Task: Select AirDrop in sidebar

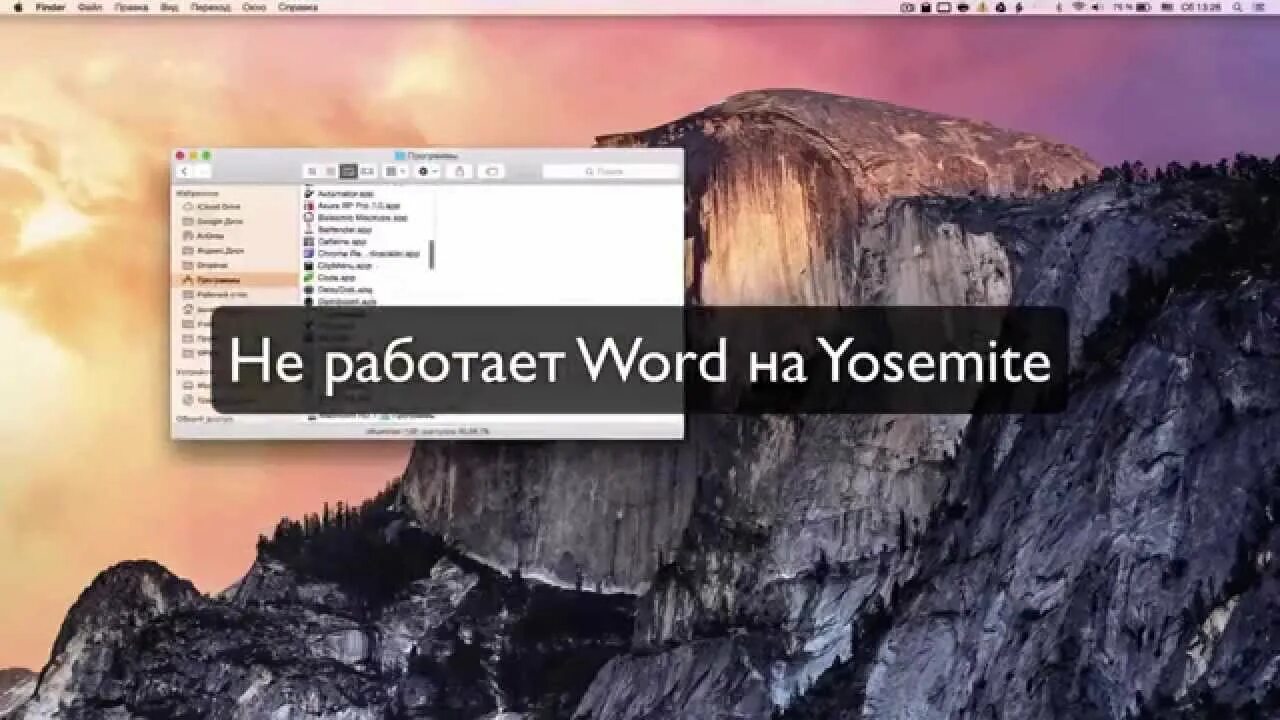Action: (x=236, y=236)
